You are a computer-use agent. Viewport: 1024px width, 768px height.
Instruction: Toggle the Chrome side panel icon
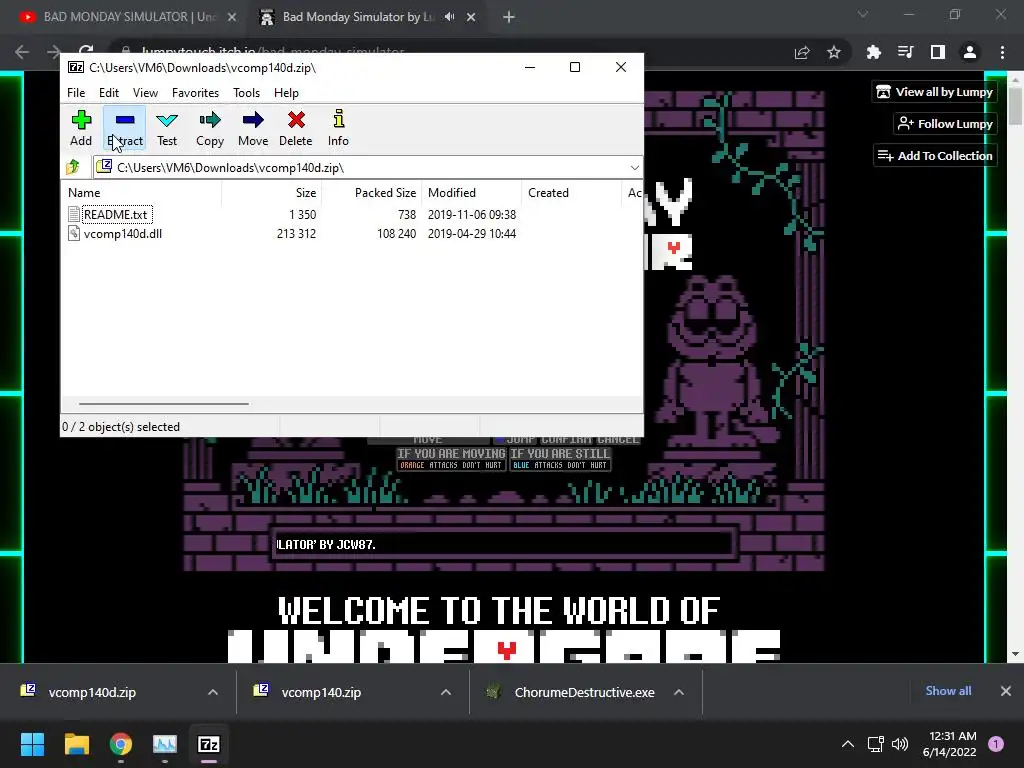point(938,52)
